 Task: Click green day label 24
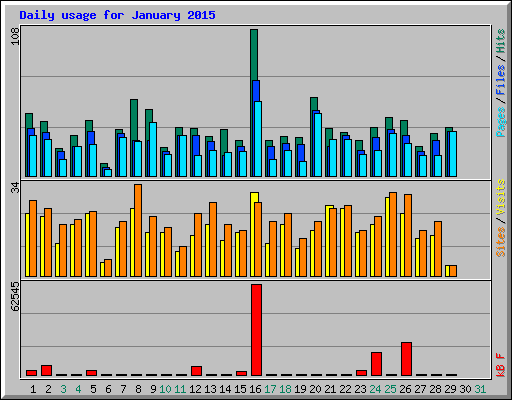pyautogui.click(x=375, y=389)
